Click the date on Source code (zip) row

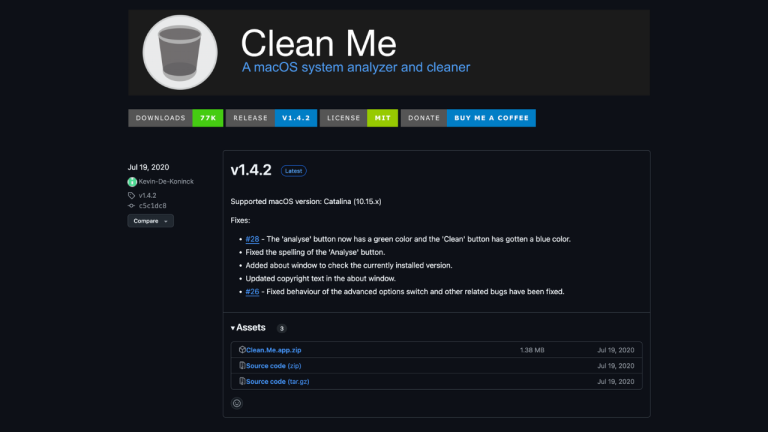coord(616,366)
